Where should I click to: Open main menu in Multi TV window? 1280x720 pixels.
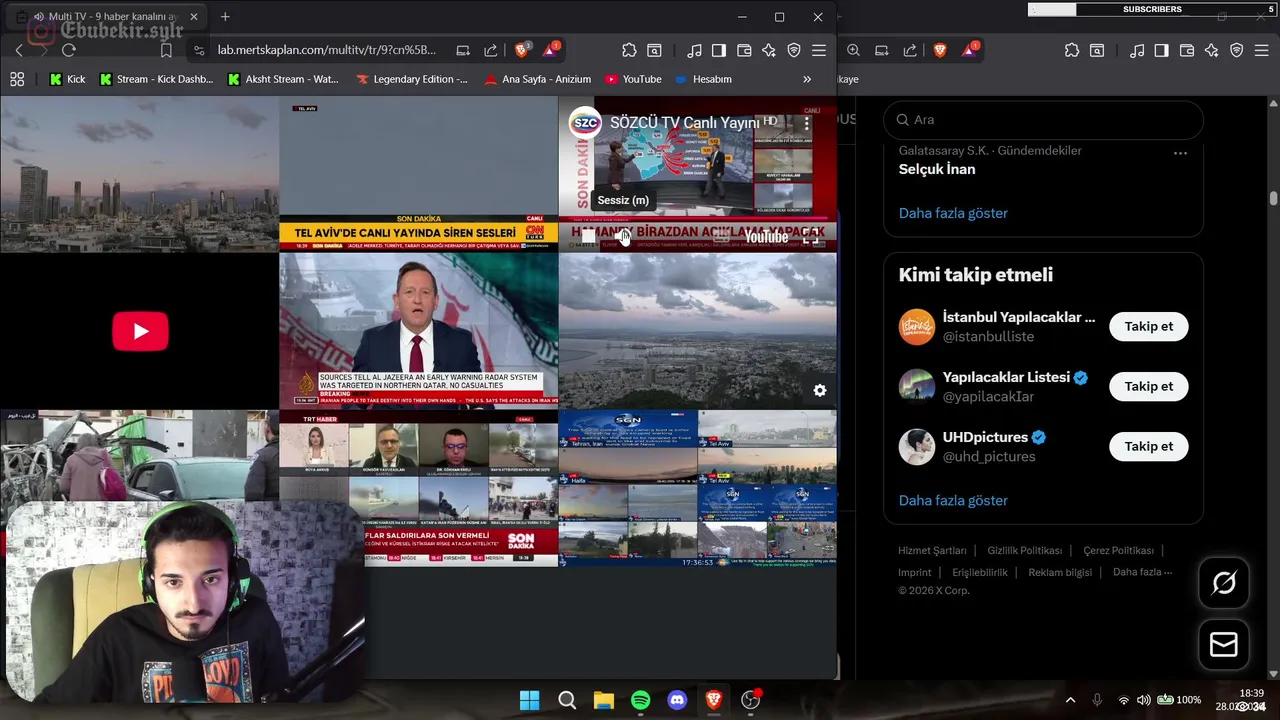[x=819, y=50]
